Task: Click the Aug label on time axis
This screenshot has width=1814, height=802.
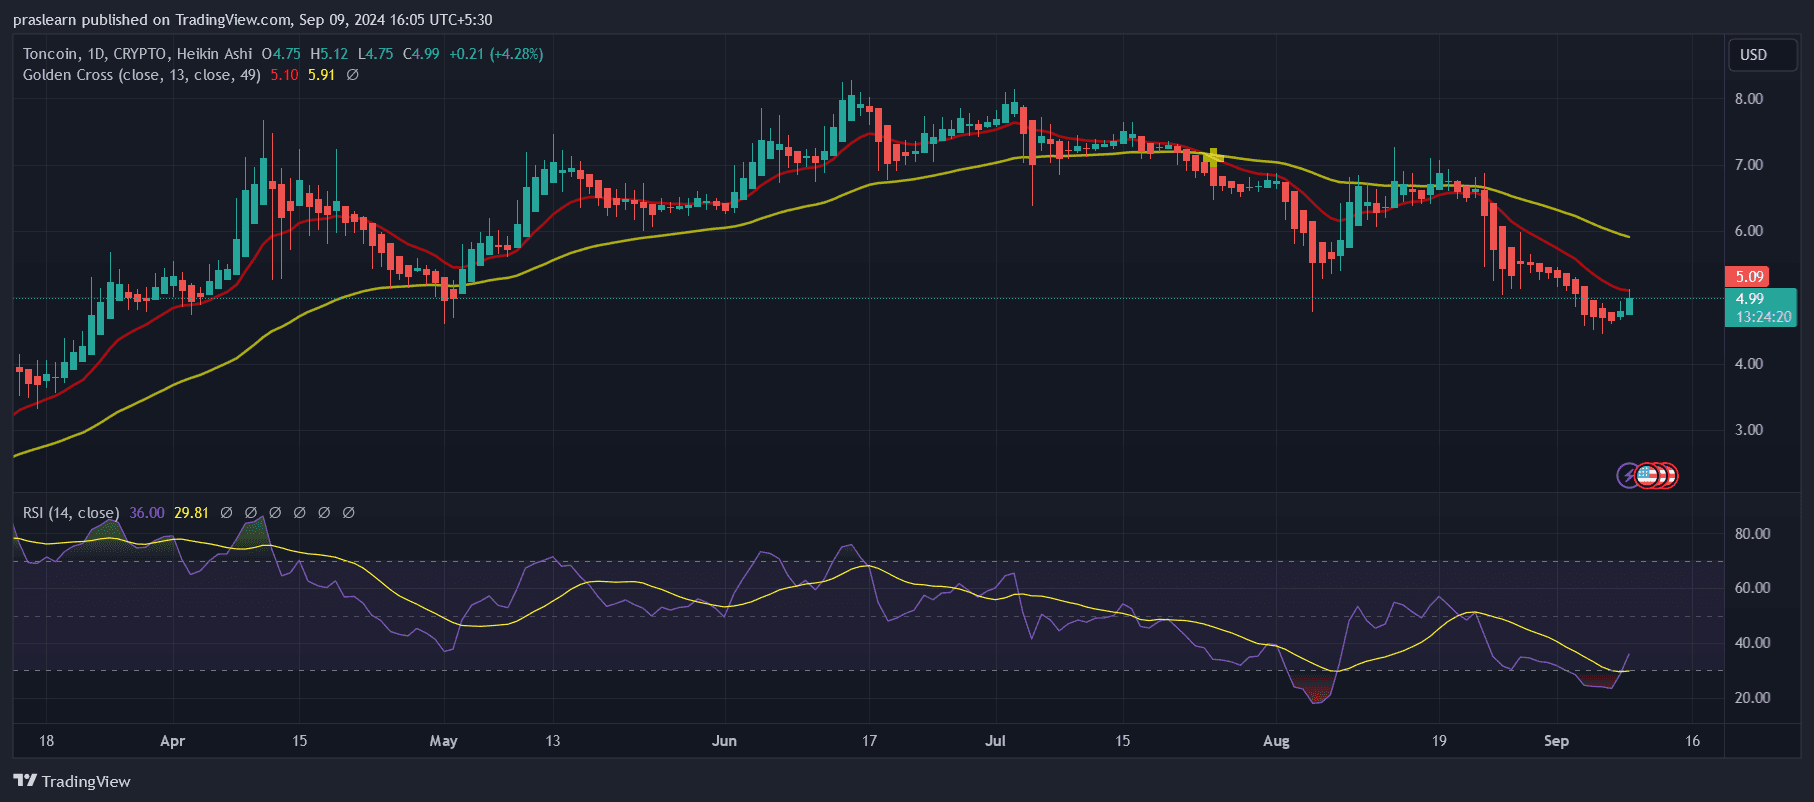Action: coord(1276,741)
